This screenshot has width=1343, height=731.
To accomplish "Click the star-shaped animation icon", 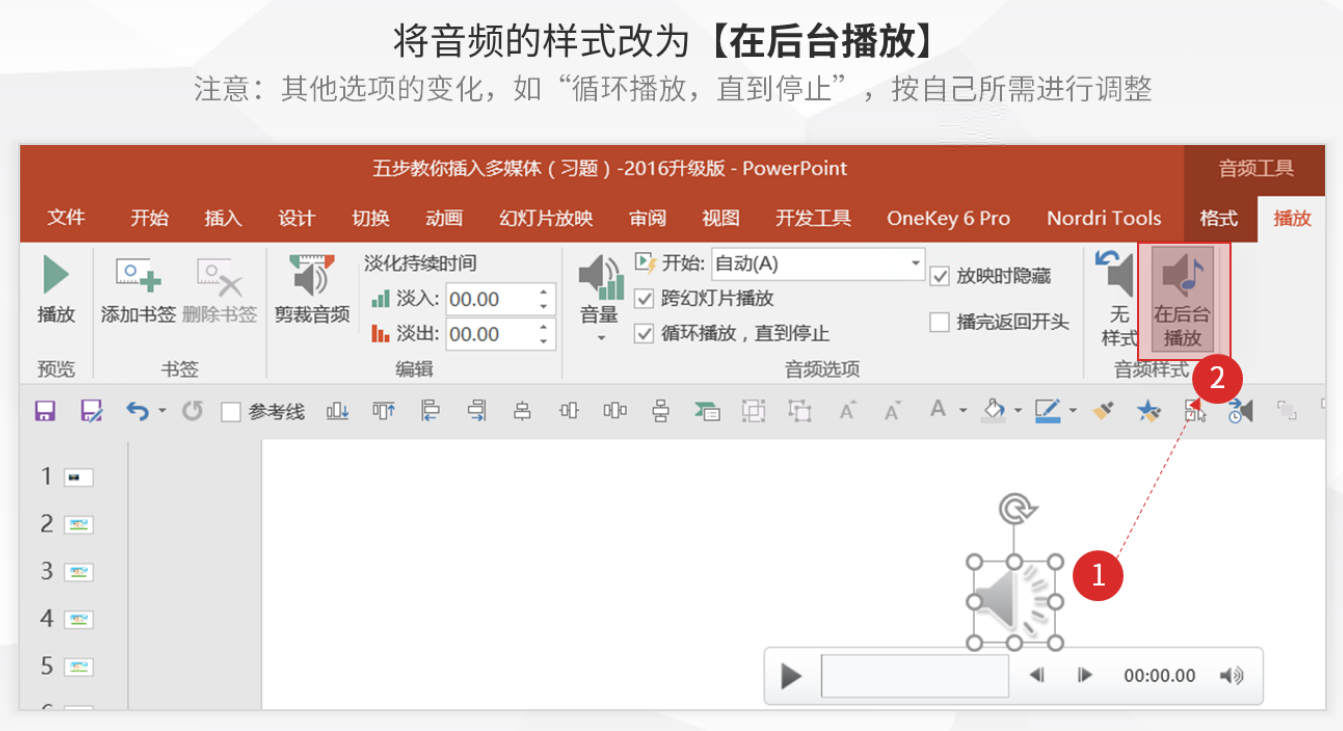I will point(1149,410).
